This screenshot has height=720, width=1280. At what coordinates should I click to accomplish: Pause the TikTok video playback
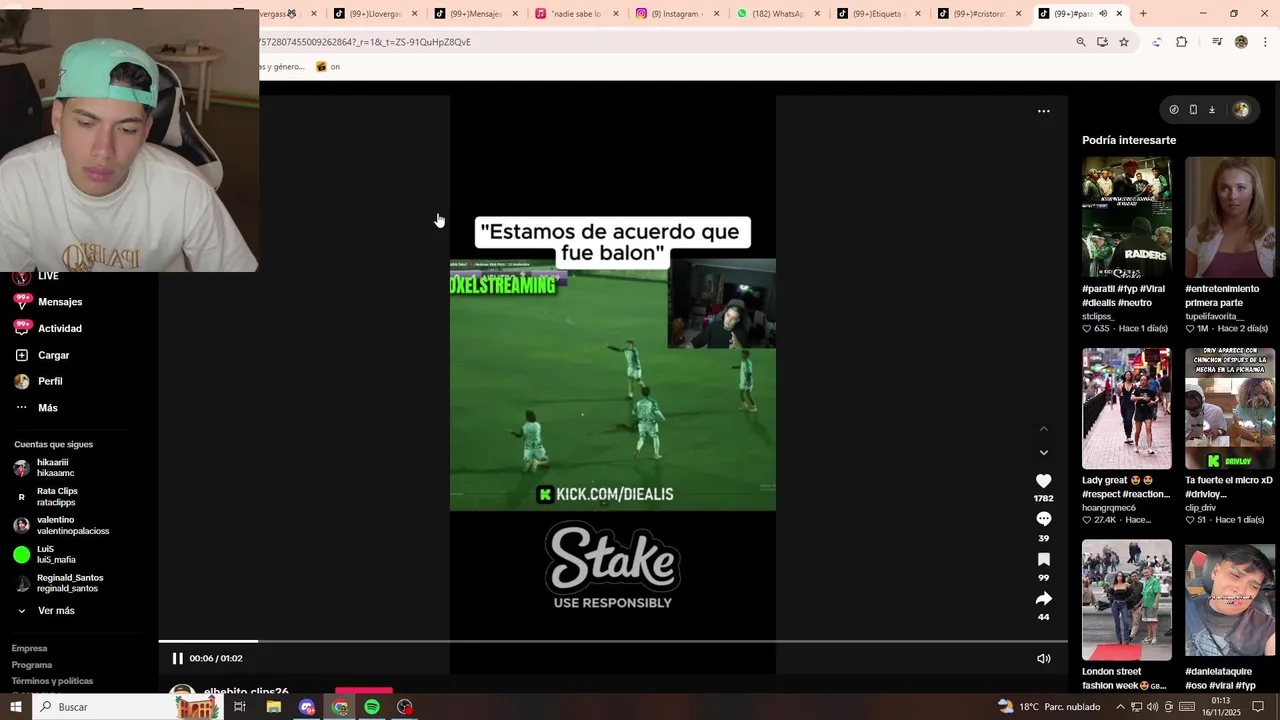[177, 658]
